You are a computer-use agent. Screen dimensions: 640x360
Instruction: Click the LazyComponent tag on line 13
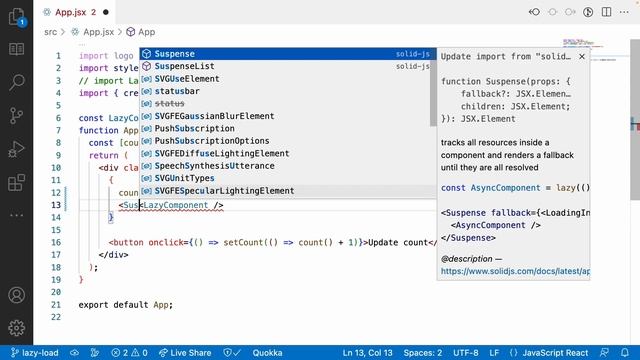[176, 205]
